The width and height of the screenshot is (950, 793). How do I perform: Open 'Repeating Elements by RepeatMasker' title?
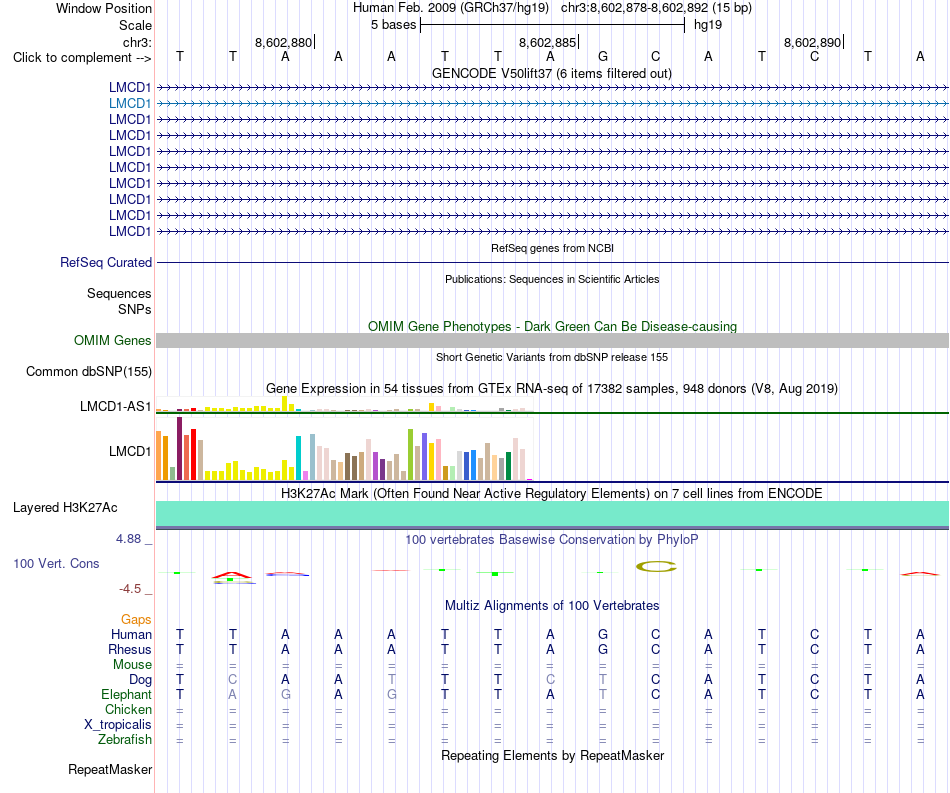point(552,755)
